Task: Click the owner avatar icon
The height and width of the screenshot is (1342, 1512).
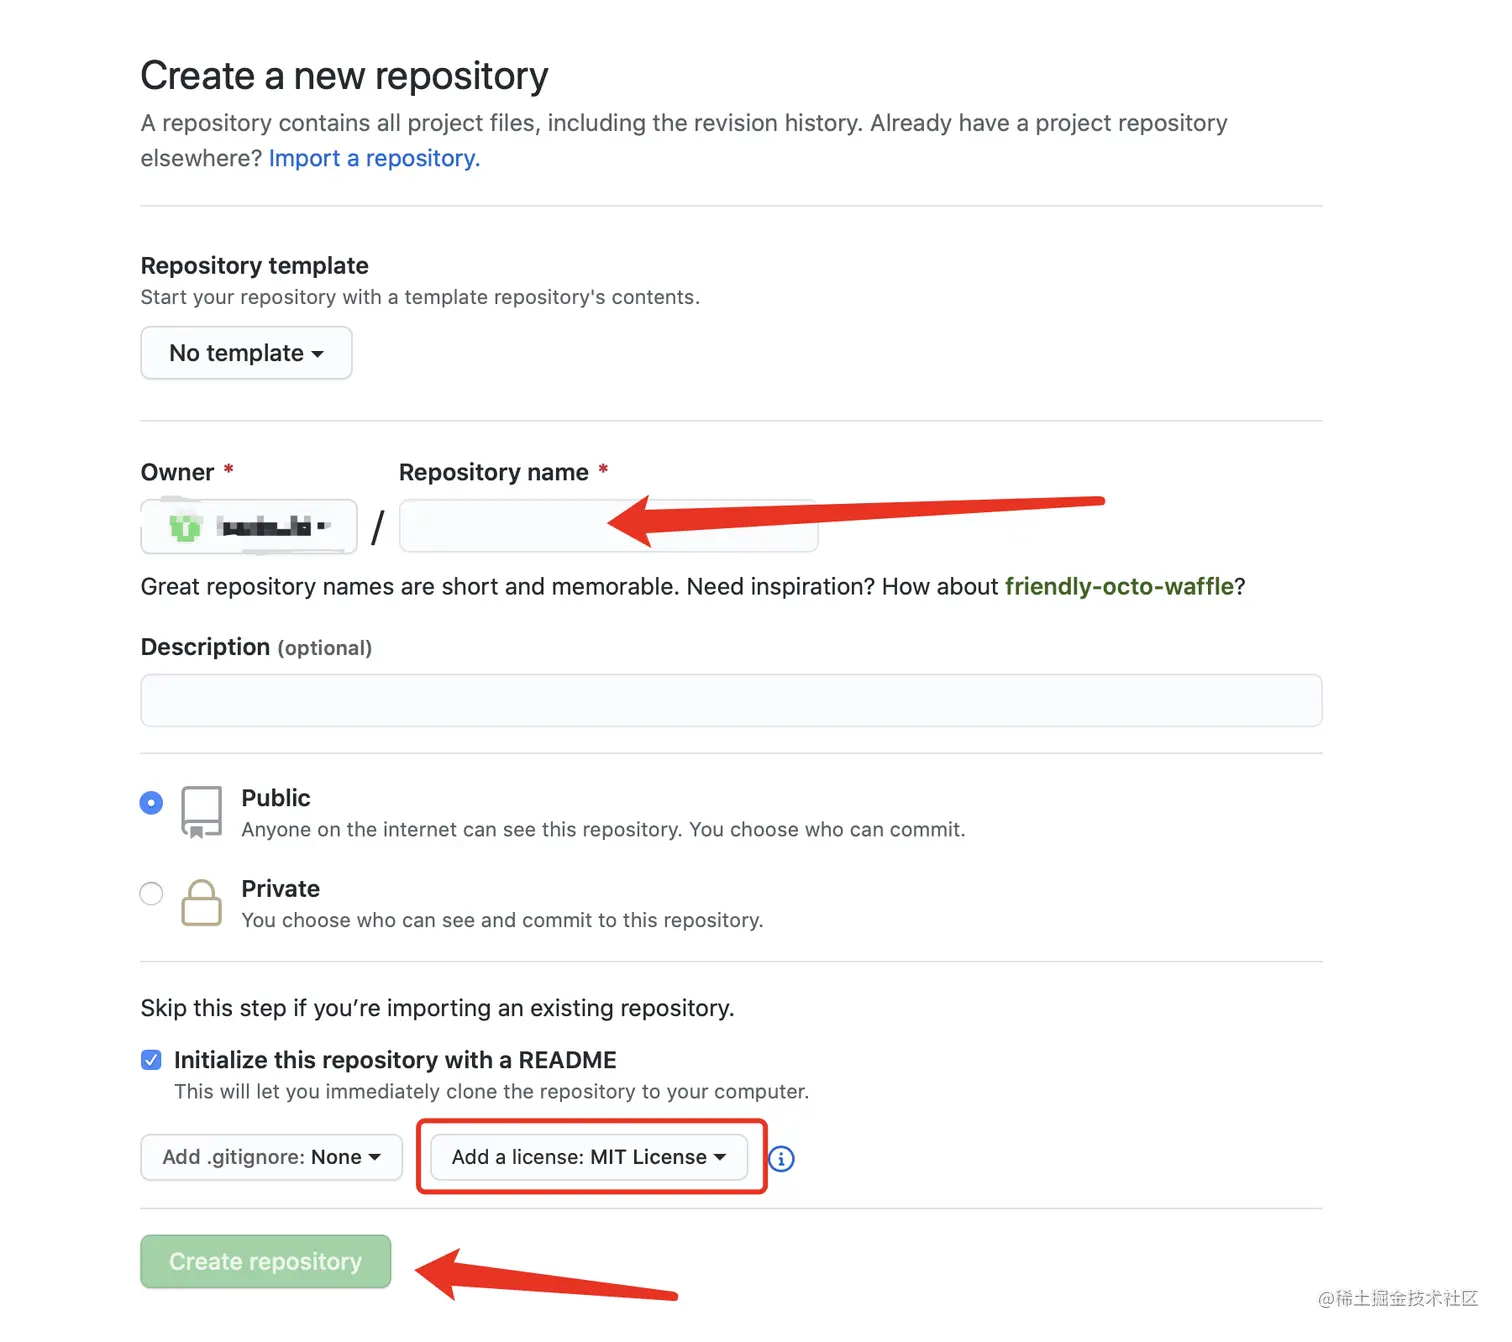Action: point(185,526)
